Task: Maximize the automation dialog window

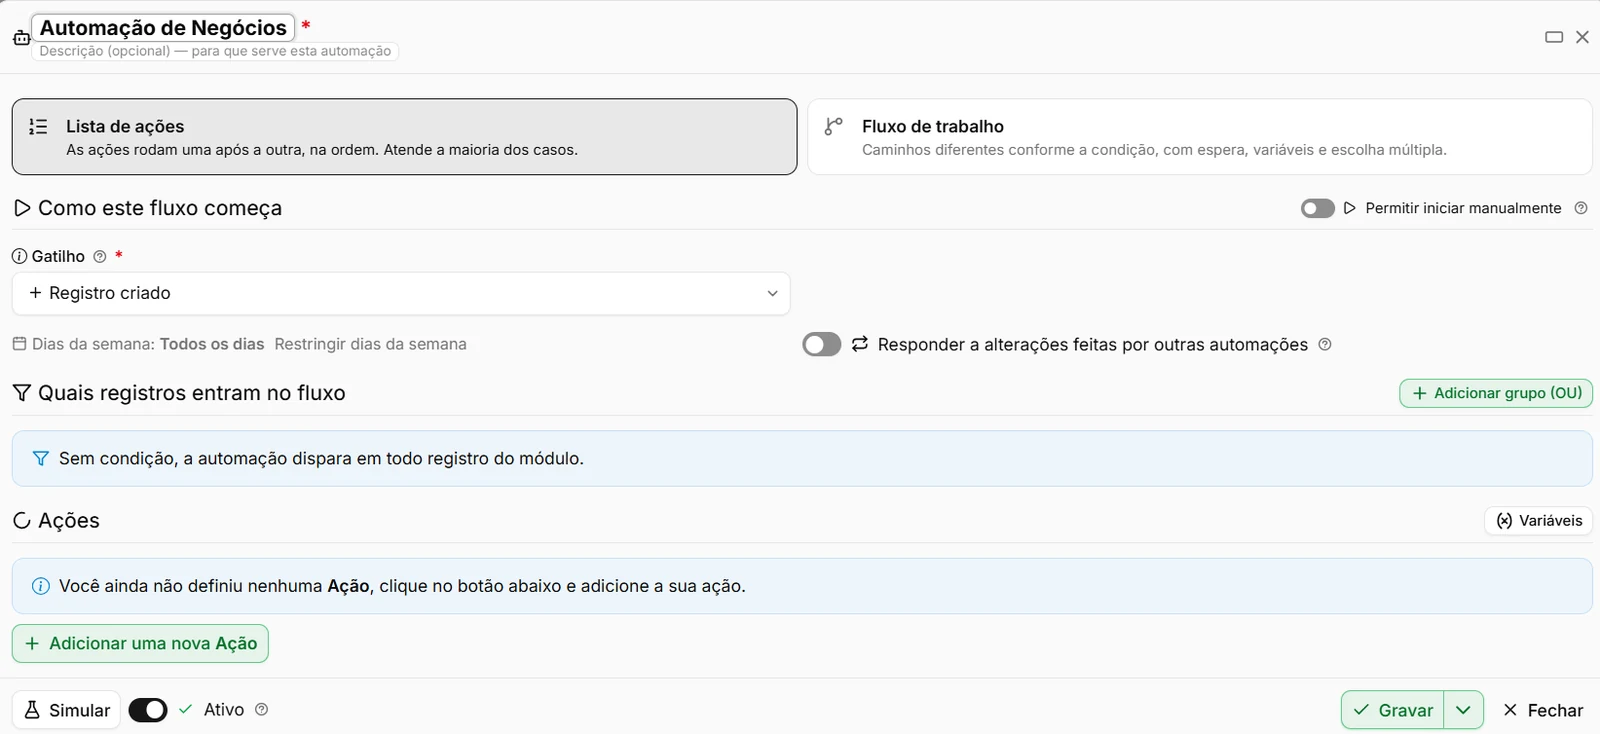Action: coord(1554,37)
